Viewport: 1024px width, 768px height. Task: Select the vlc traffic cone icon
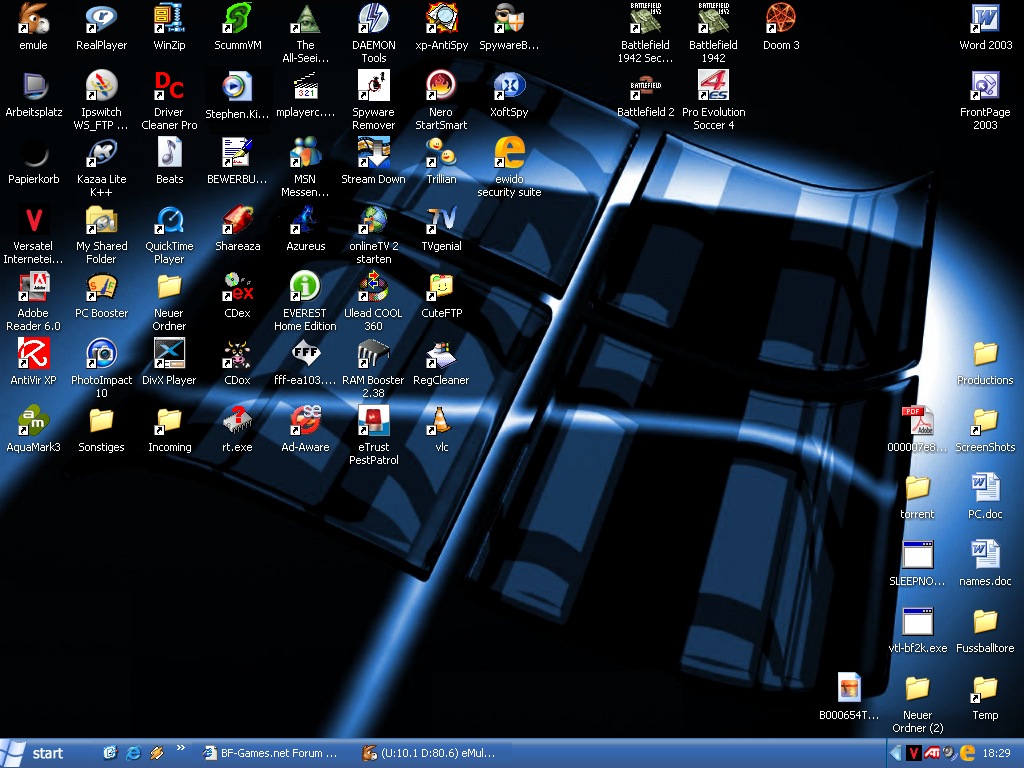pyautogui.click(x=441, y=428)
